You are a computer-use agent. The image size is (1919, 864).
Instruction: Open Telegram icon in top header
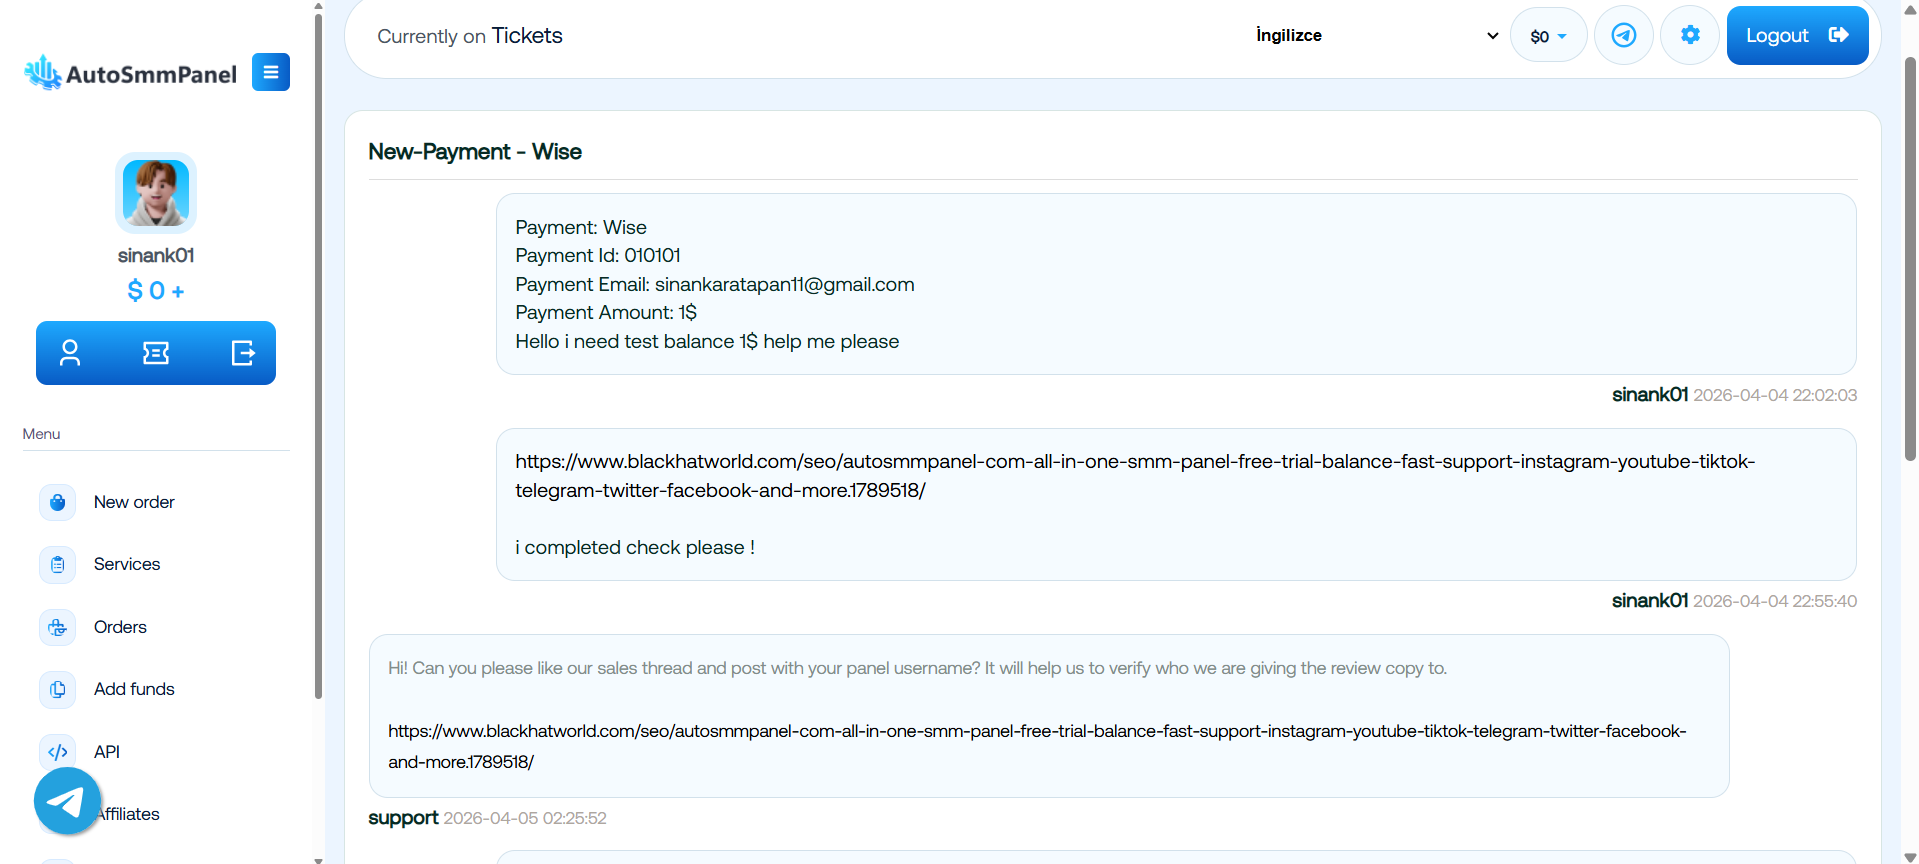[1624, 36]
